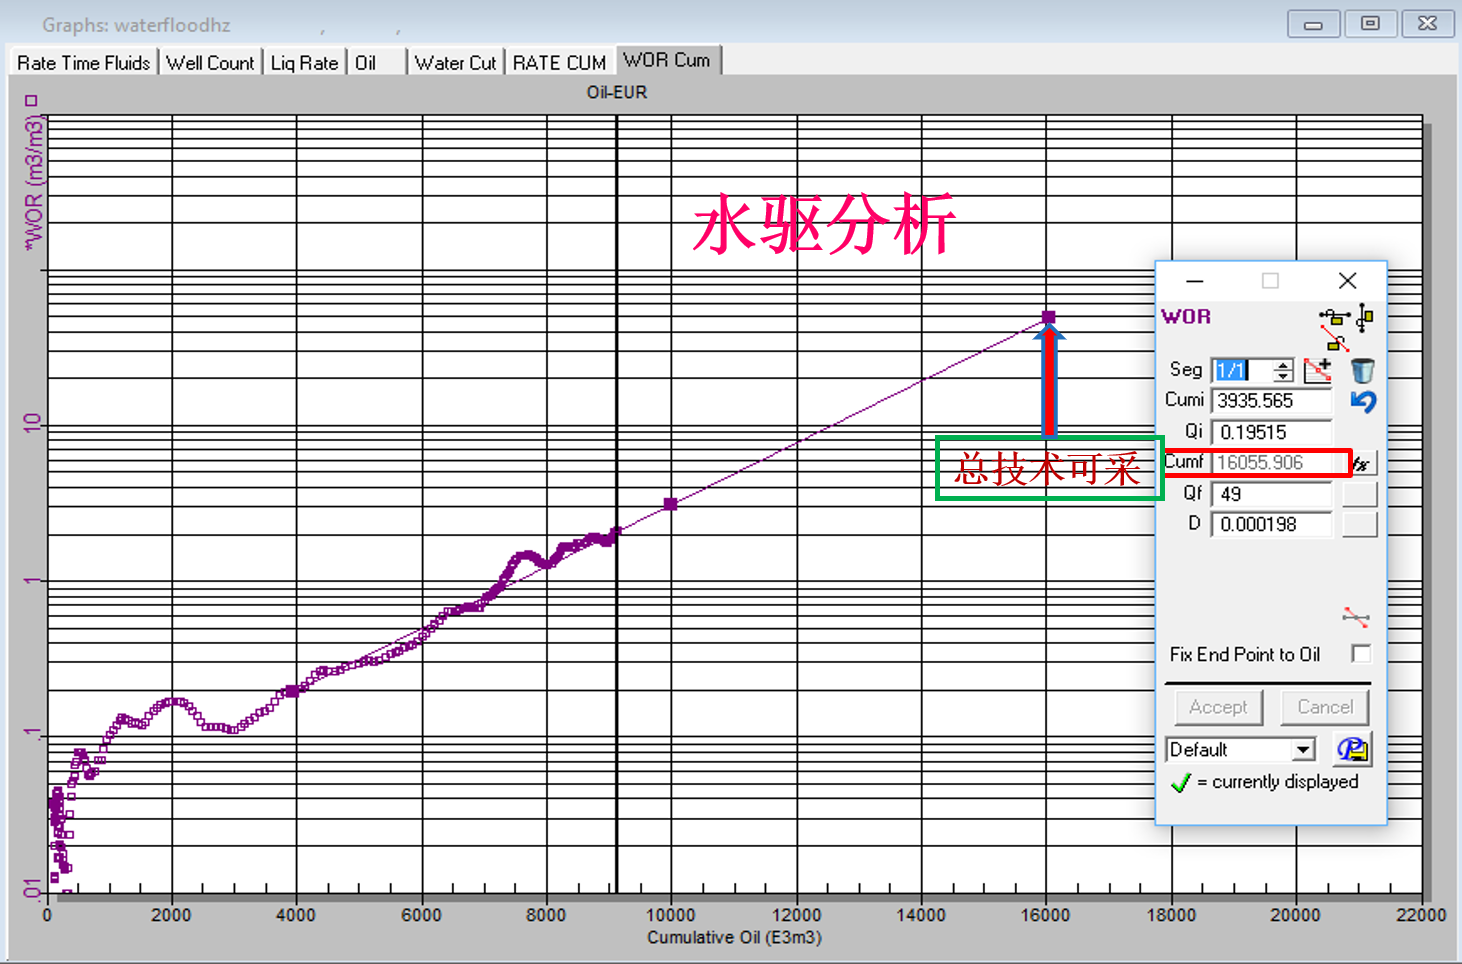Viewport: 1462px width, 964px height.
Task: Go to the Oil tab
Action: tap(377, 63)
